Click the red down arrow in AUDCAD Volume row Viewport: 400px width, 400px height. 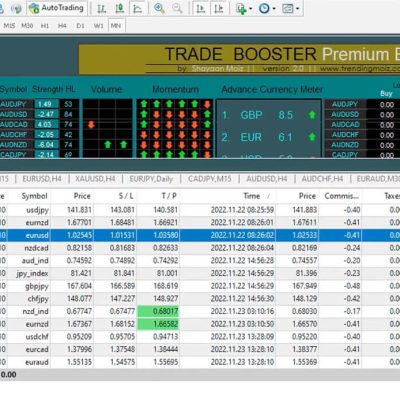(91, 125)
